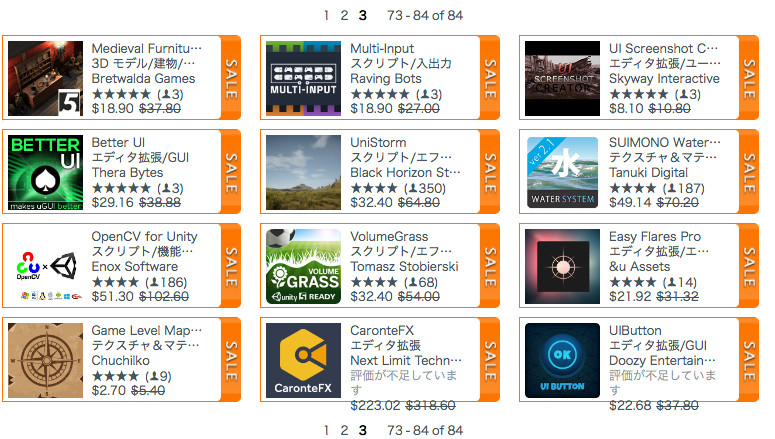Open the UniStorm landscape thumbnail
The image size is (775, 439).
click(x=303, y=173)
